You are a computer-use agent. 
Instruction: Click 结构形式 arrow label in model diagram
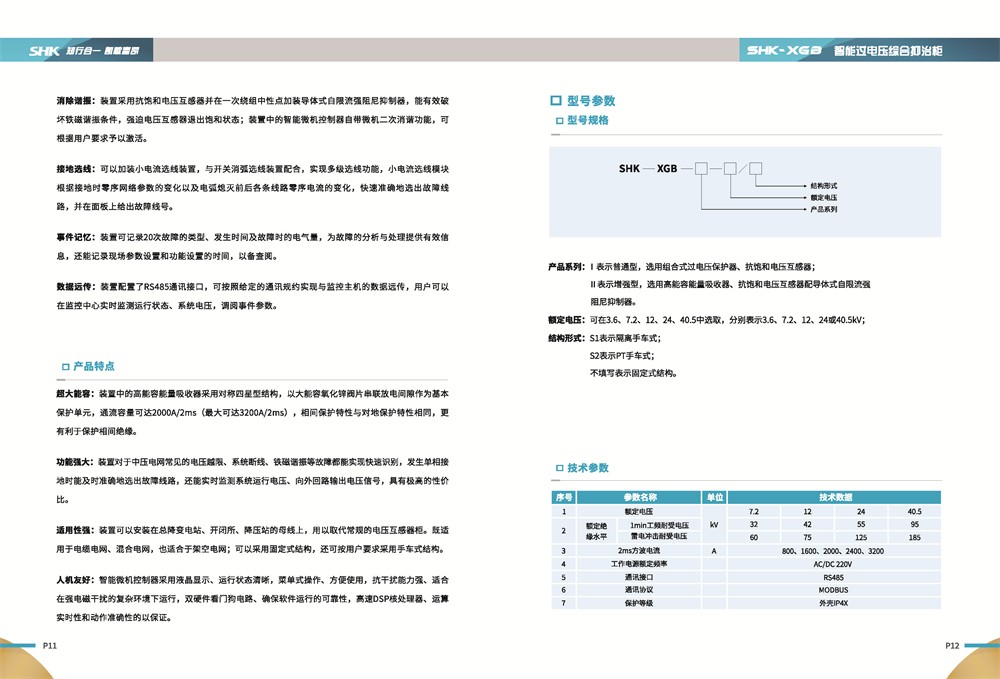point(823,186)
